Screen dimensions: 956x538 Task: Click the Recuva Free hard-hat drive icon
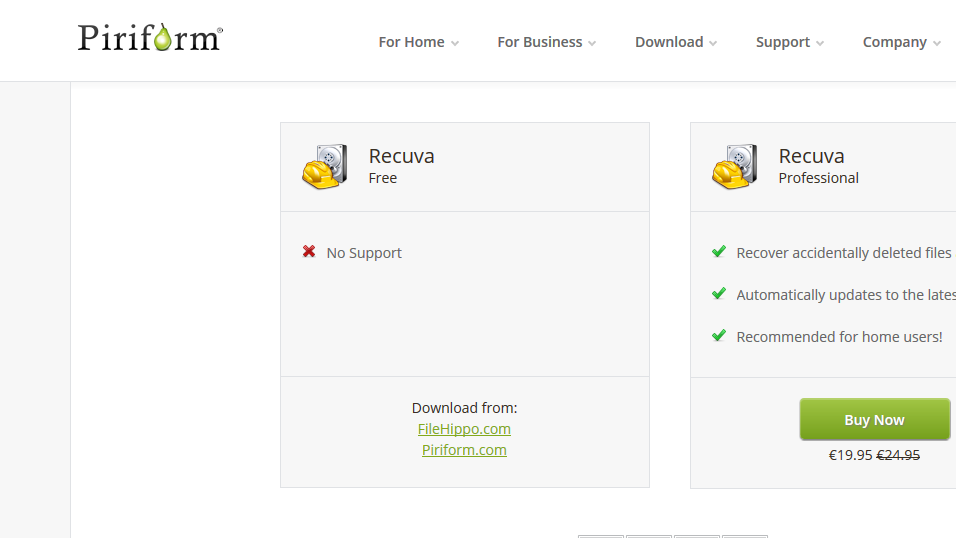pos(325,167)
